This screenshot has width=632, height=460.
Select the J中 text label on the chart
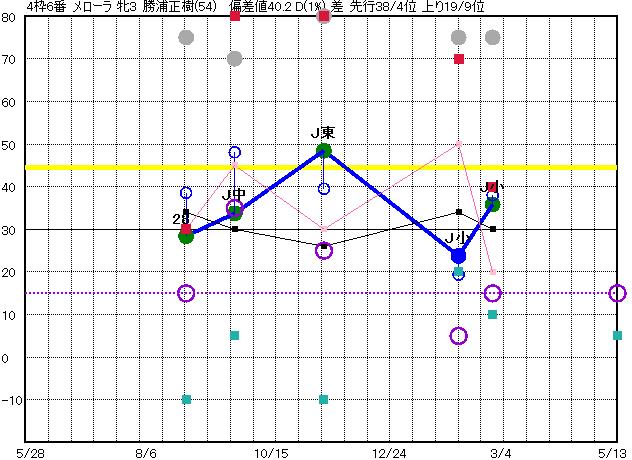234,194
